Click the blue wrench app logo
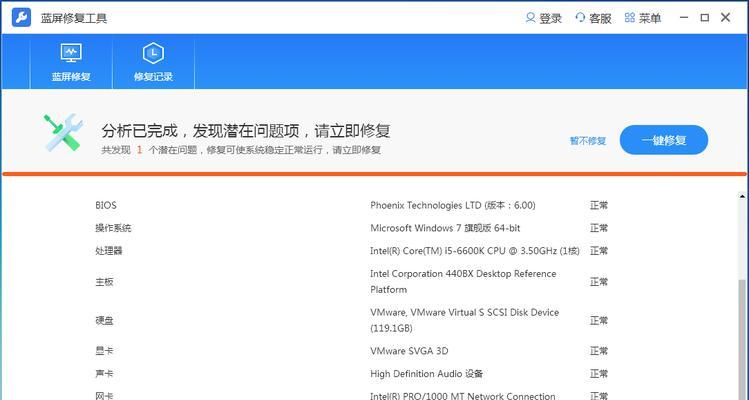This screenshot has width=749, height=400. click(21, 18)
